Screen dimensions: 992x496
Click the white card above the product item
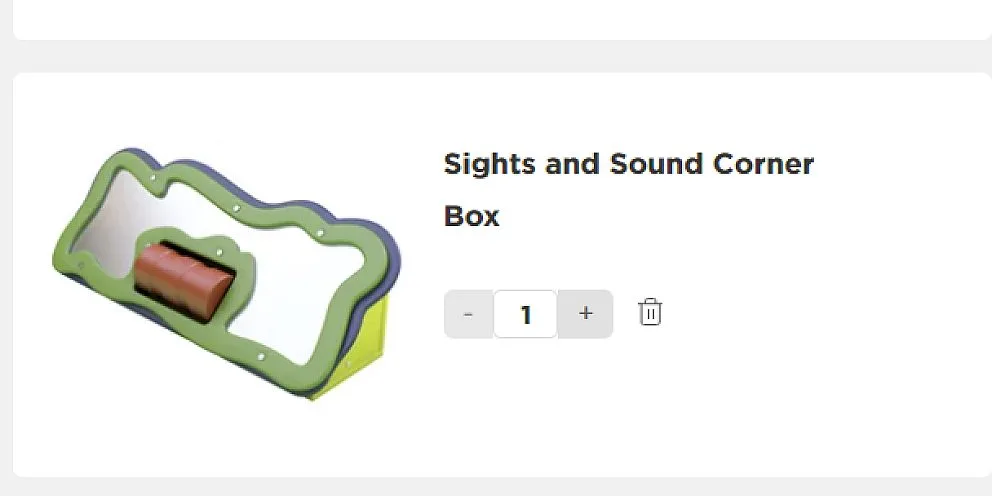pos(502,20)
